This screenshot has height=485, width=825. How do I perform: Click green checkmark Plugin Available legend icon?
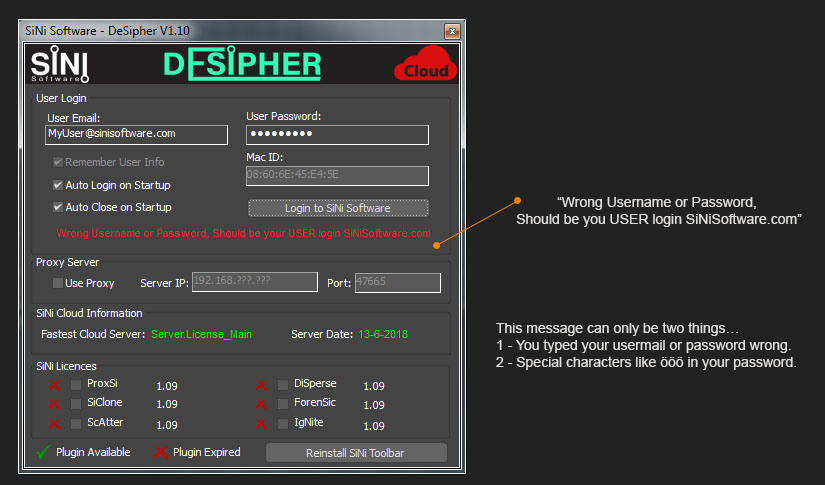click(x=44, y=452)
